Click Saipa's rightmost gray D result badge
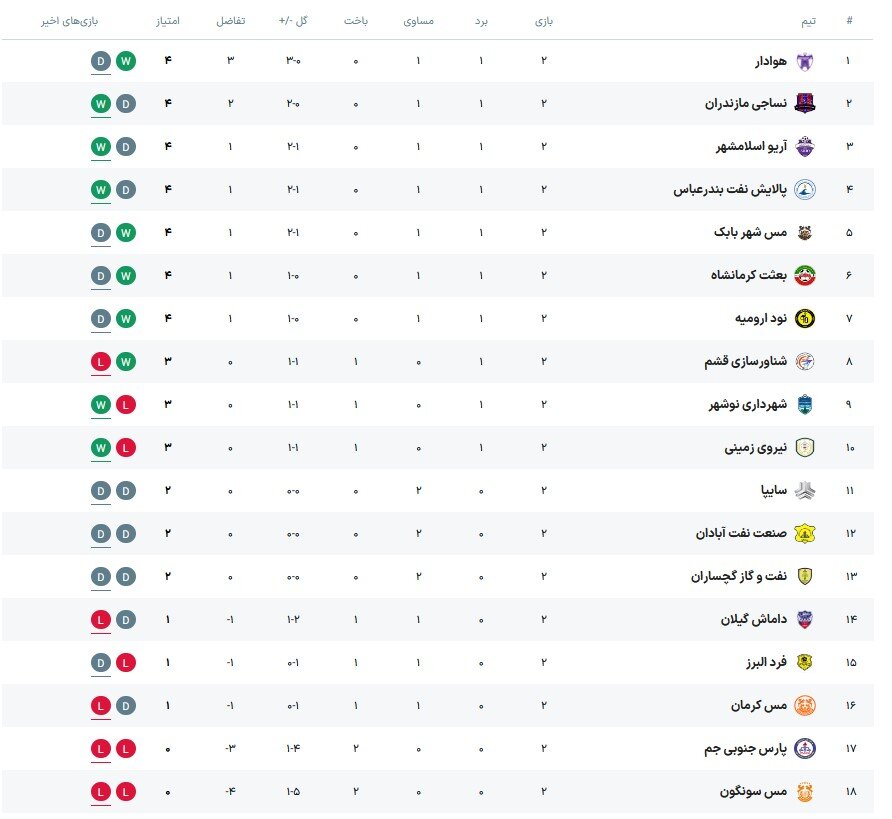Image resolution: width=892 pixels, height=819 pixels. coord(125,491)
